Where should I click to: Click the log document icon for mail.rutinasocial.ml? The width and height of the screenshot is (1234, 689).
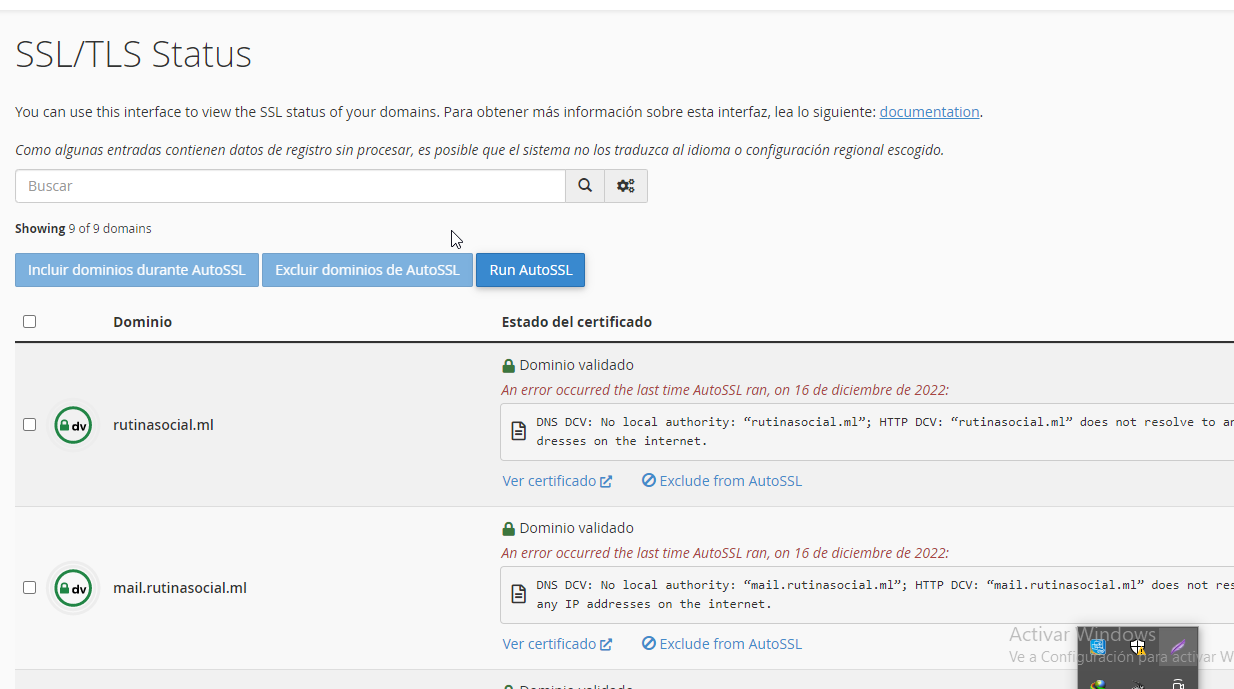point(519,594)
